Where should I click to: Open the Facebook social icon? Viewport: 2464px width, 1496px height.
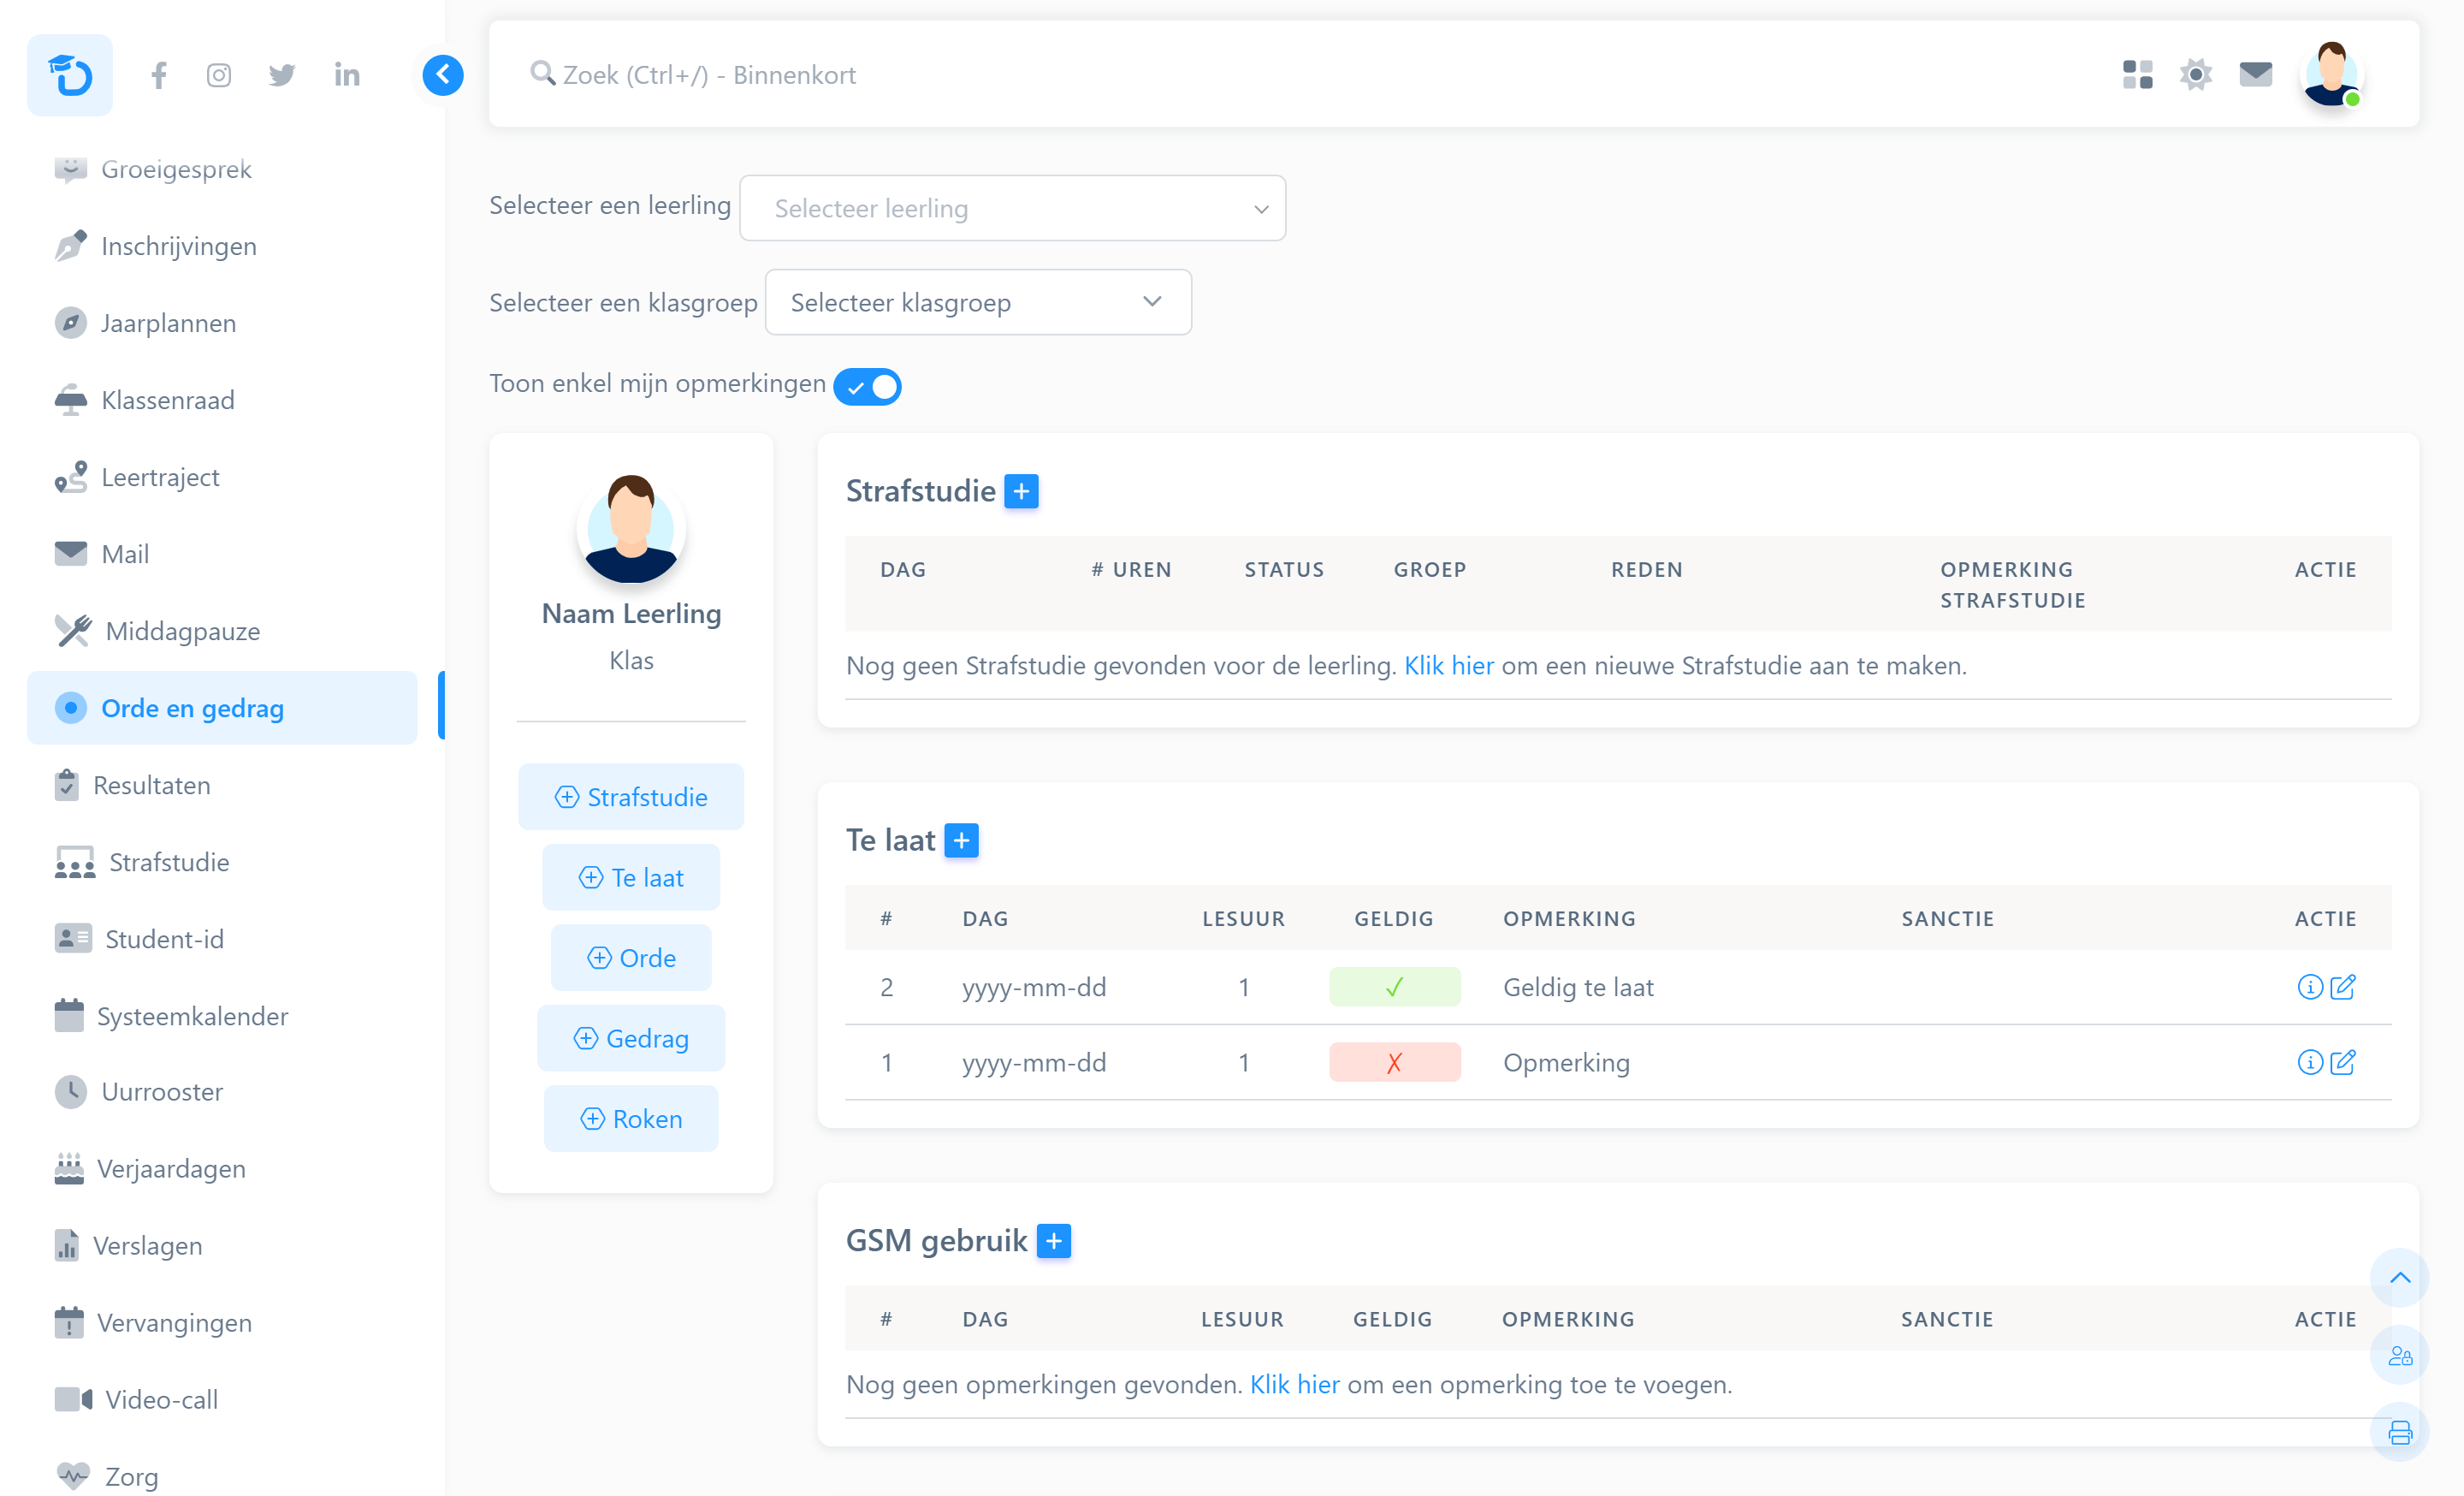click(x=159, y=75)
